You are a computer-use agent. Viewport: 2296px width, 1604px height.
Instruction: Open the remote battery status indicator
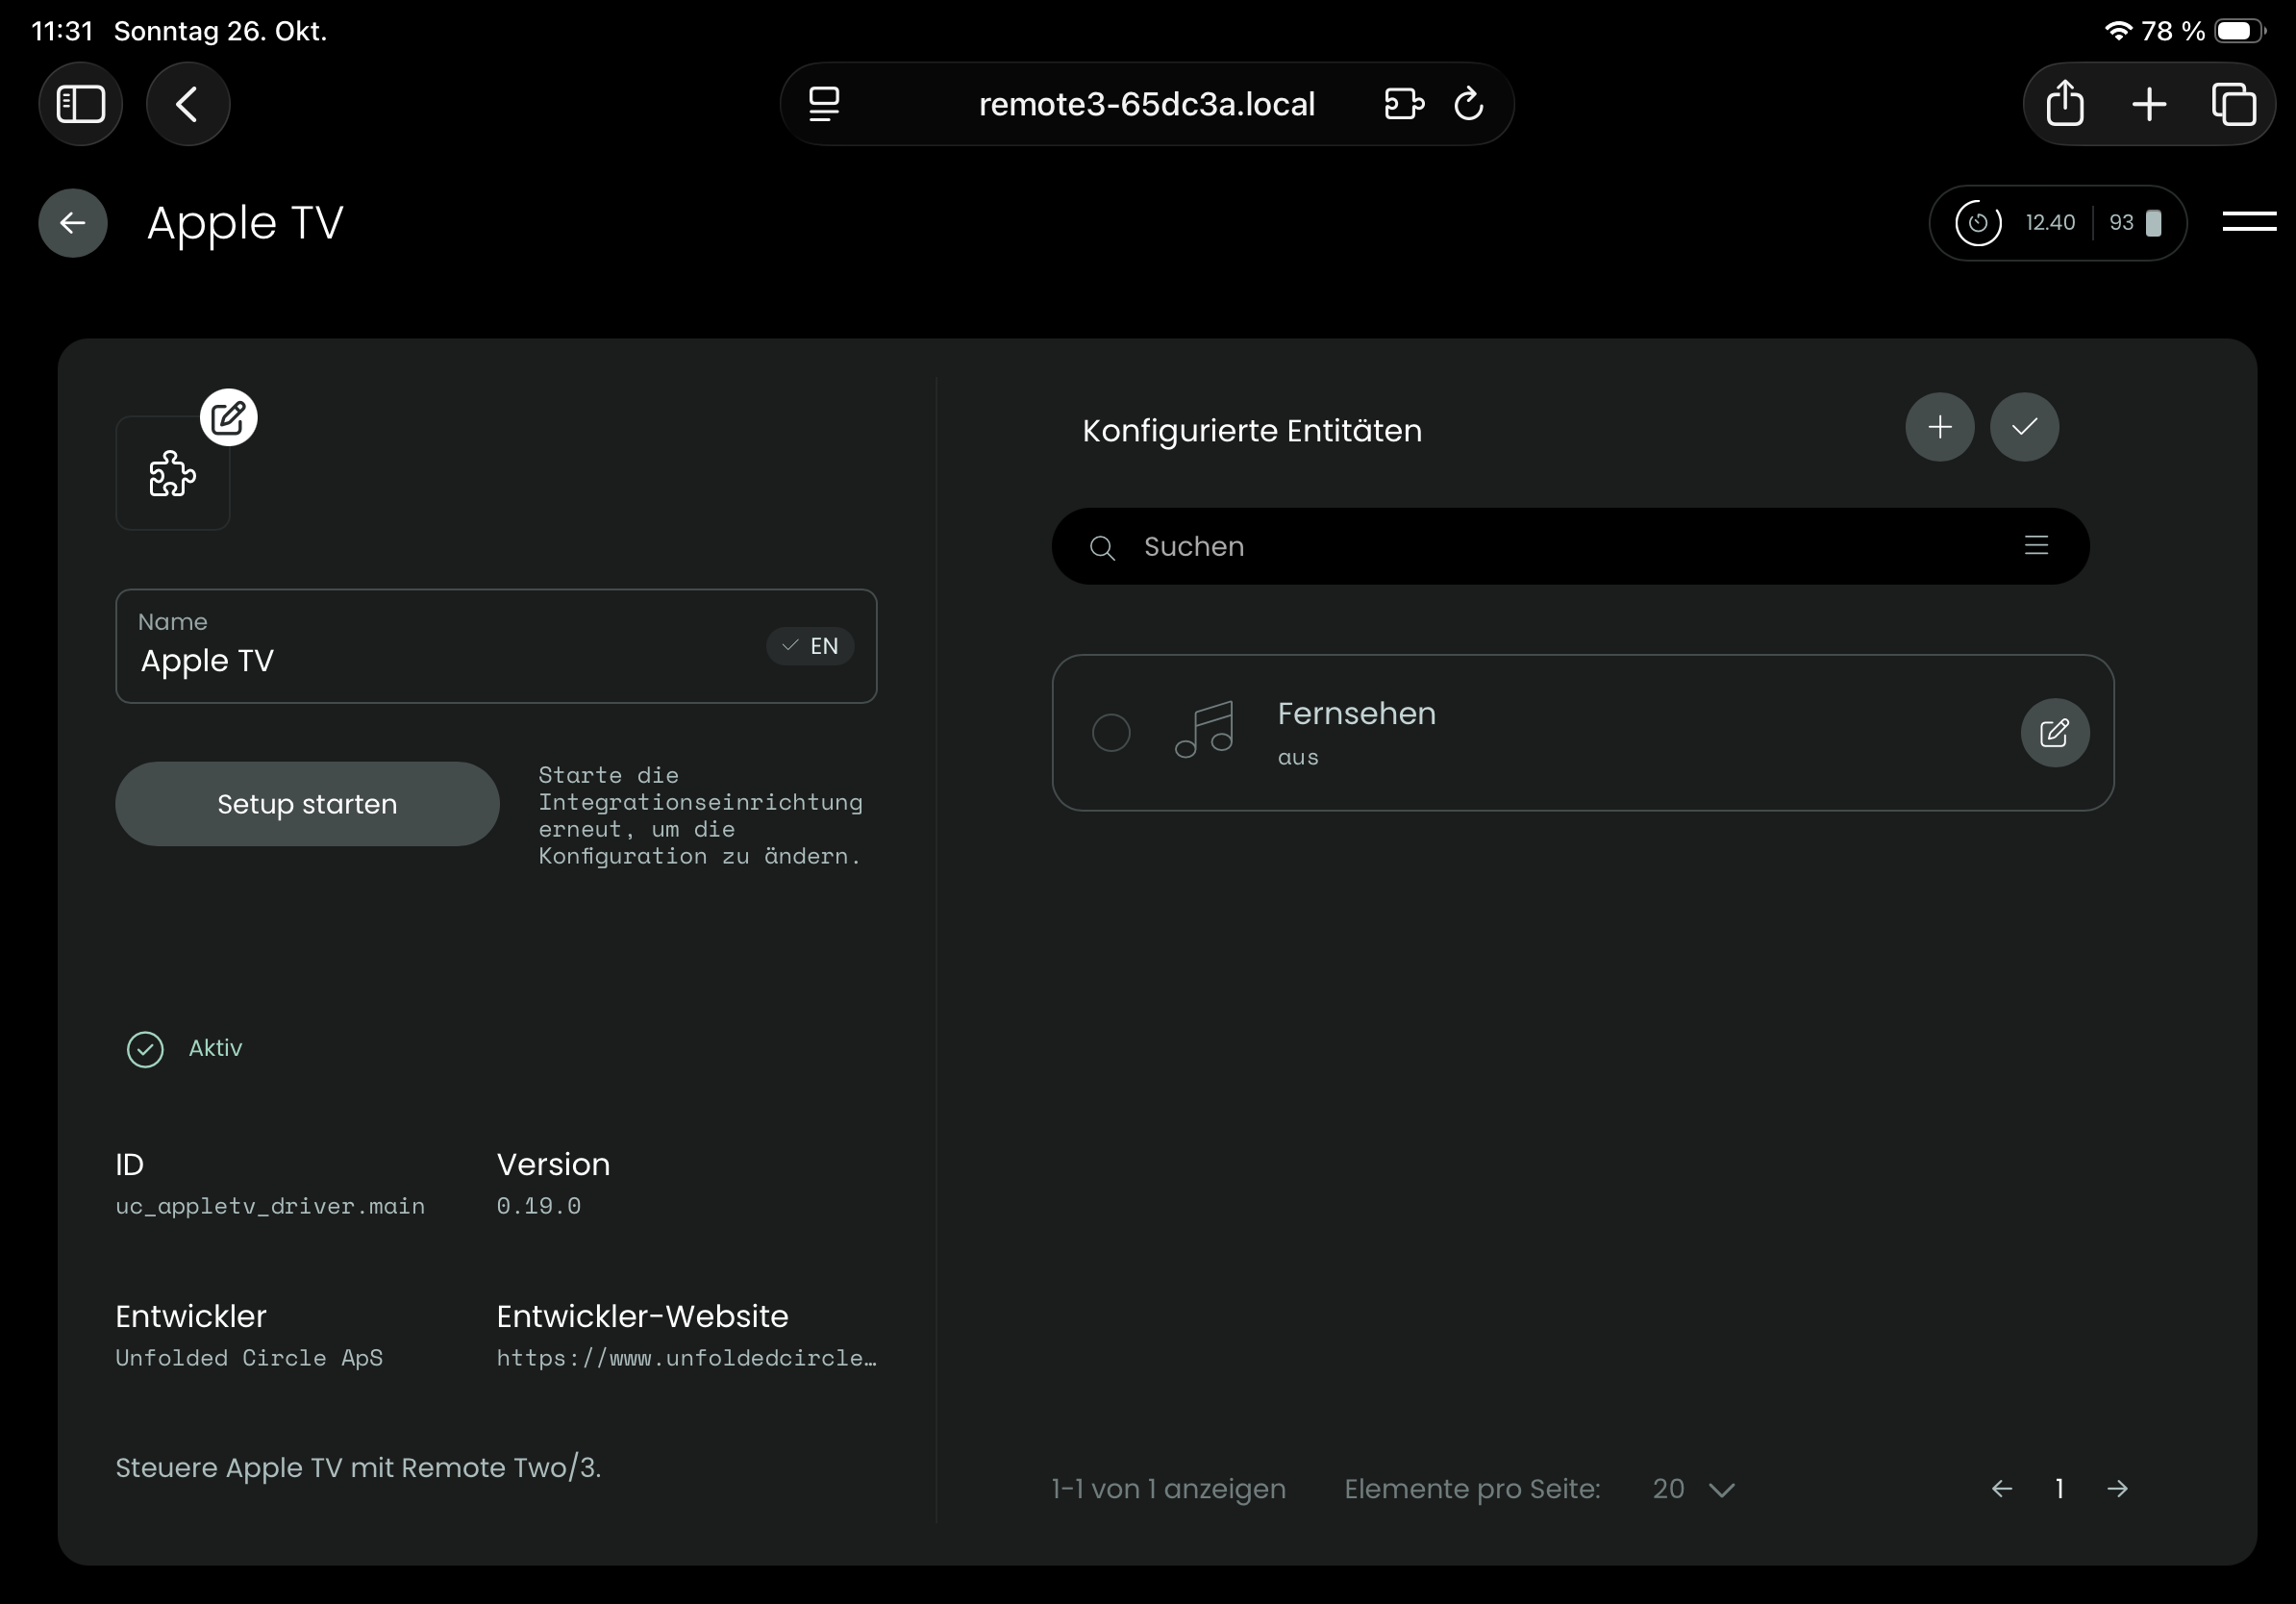pyautogui.click(x=2135, y=223)
